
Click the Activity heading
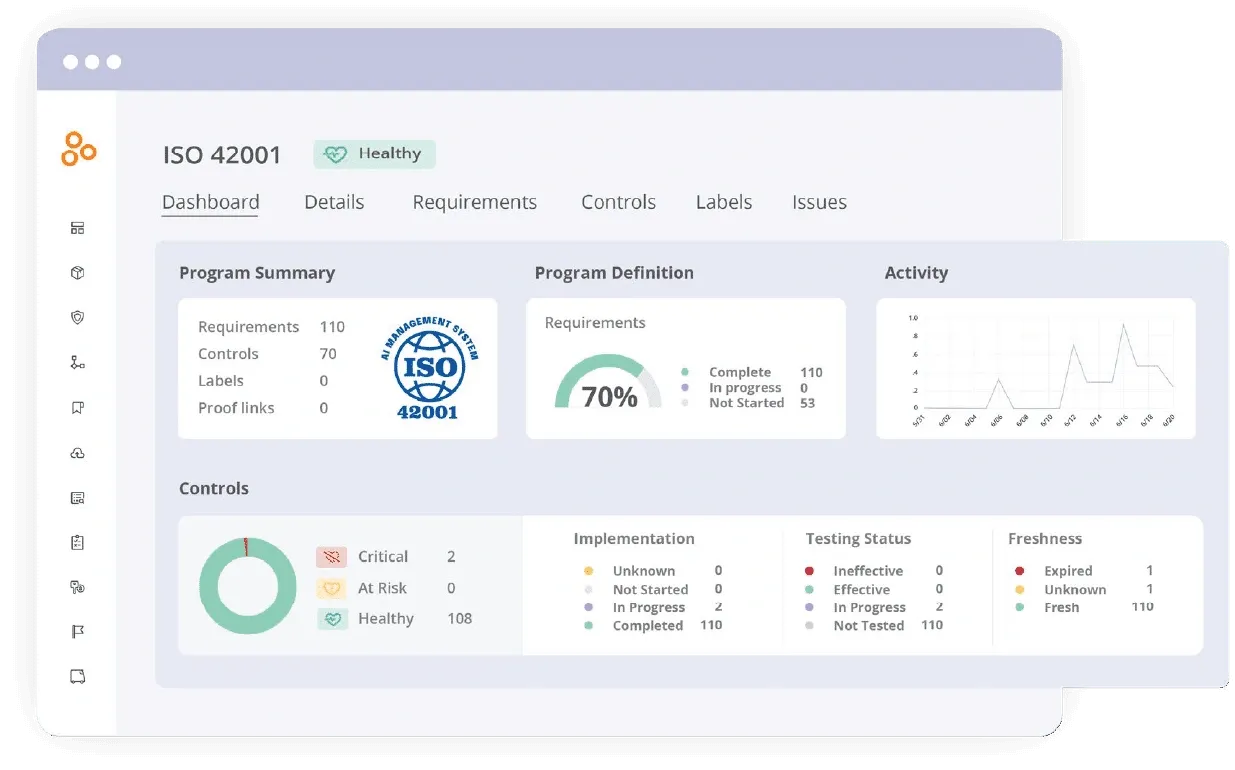coord(916,273)
